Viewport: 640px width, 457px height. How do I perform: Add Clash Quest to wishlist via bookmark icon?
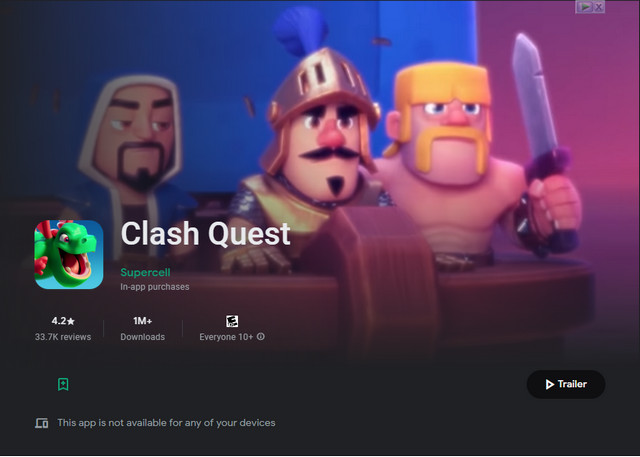pos(63,384)
